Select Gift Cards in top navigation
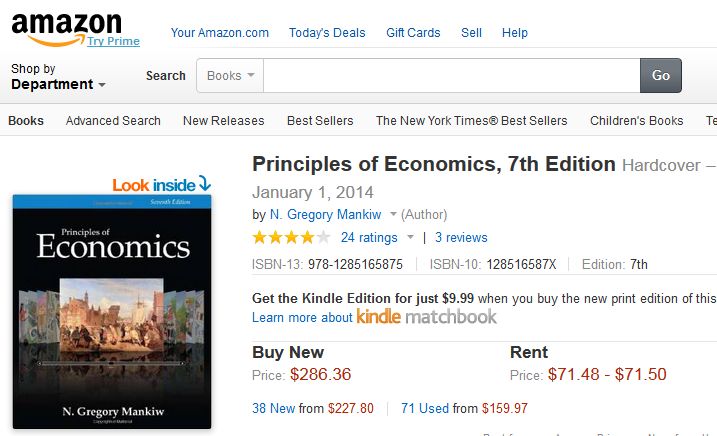This screenshot has width=717, height=436. (x=413, y=33)
